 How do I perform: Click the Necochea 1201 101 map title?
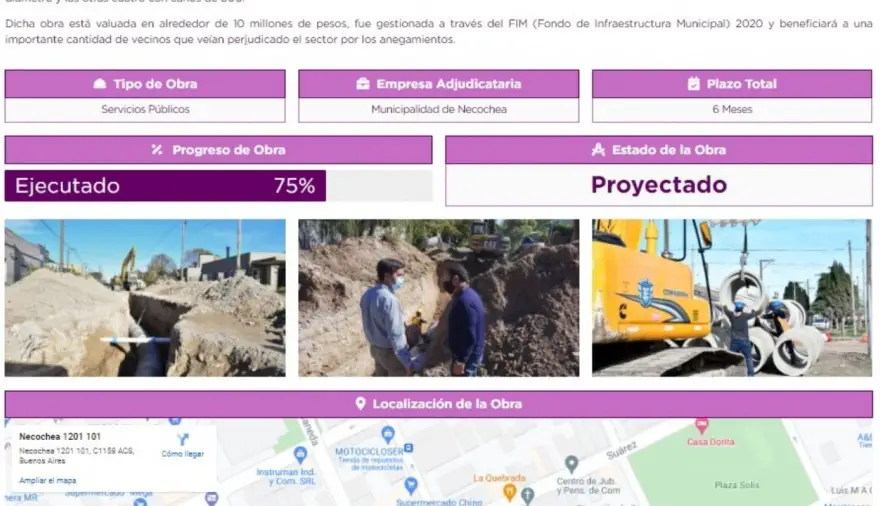[x=60, y=436]
